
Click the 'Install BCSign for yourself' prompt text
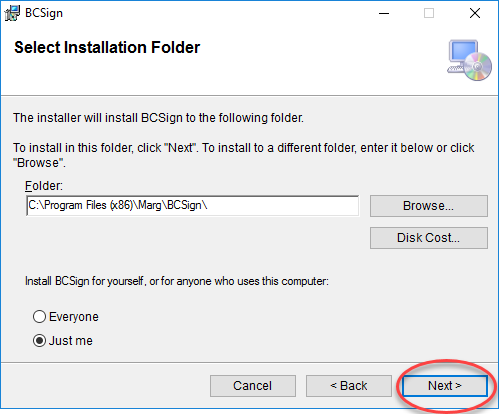177,281
